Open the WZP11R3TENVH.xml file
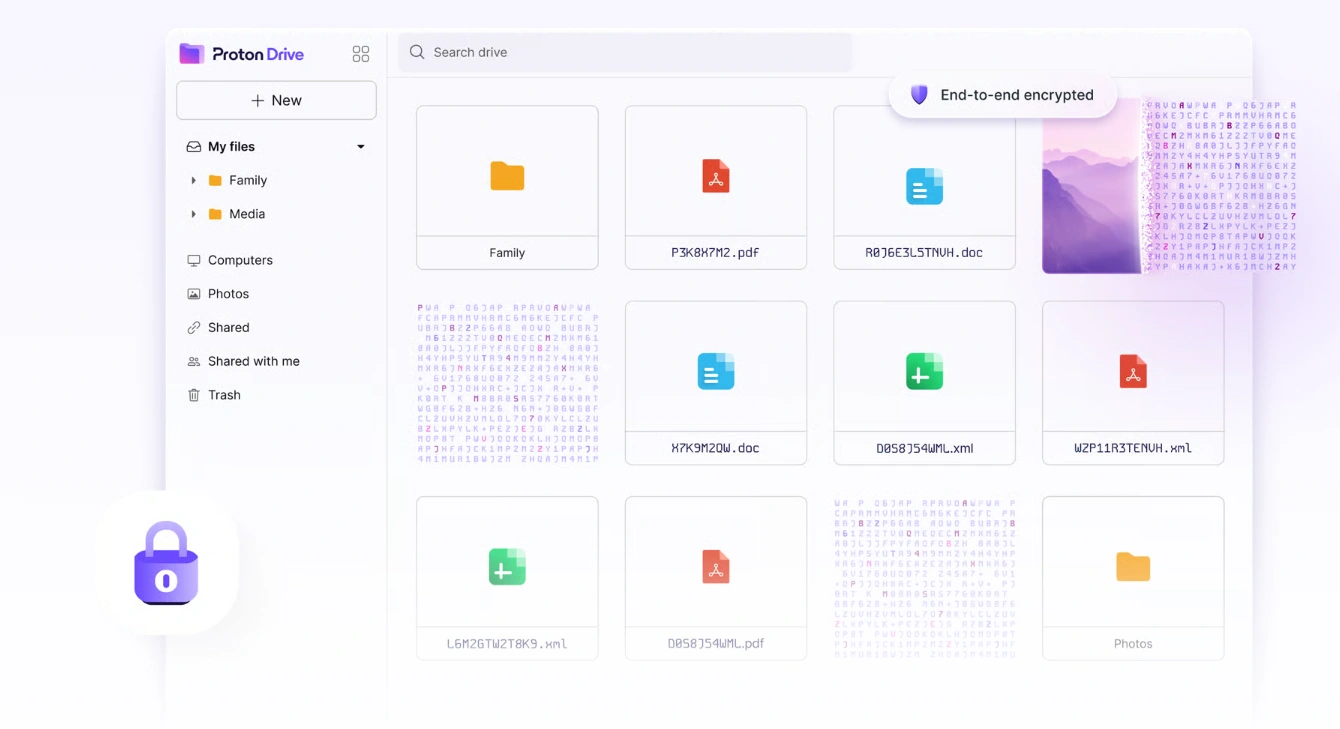Image resolution: width=1340 pixels, height=729 pixels. coord(1132,383)
